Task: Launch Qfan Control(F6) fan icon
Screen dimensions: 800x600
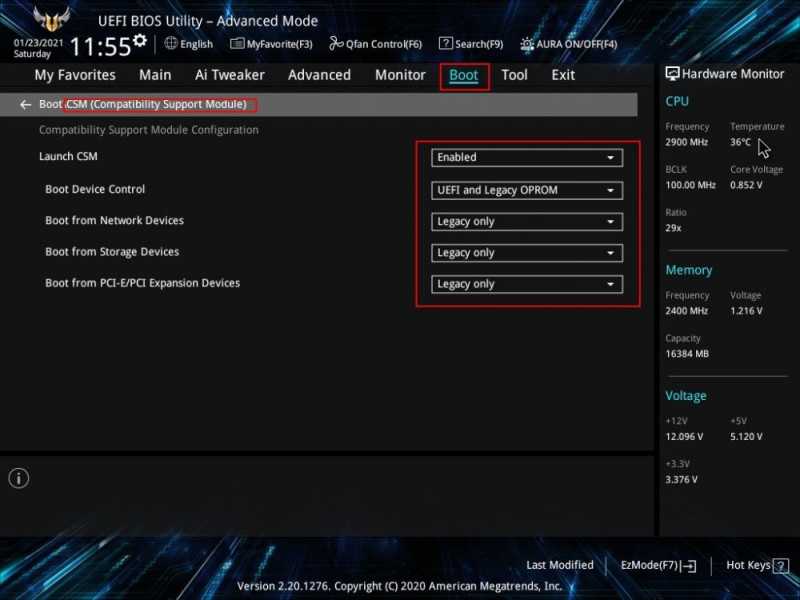Action: pyautogui.click(x=336, y=43)
